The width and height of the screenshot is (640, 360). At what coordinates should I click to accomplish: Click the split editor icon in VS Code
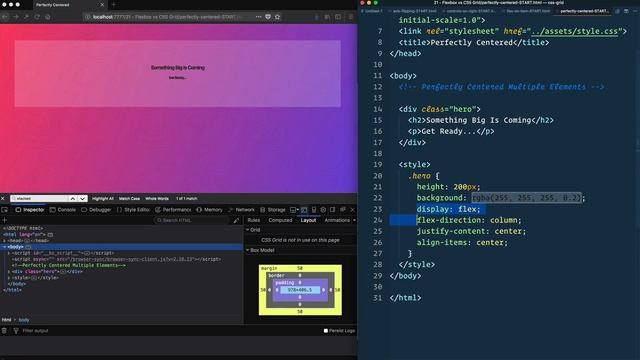626,11
